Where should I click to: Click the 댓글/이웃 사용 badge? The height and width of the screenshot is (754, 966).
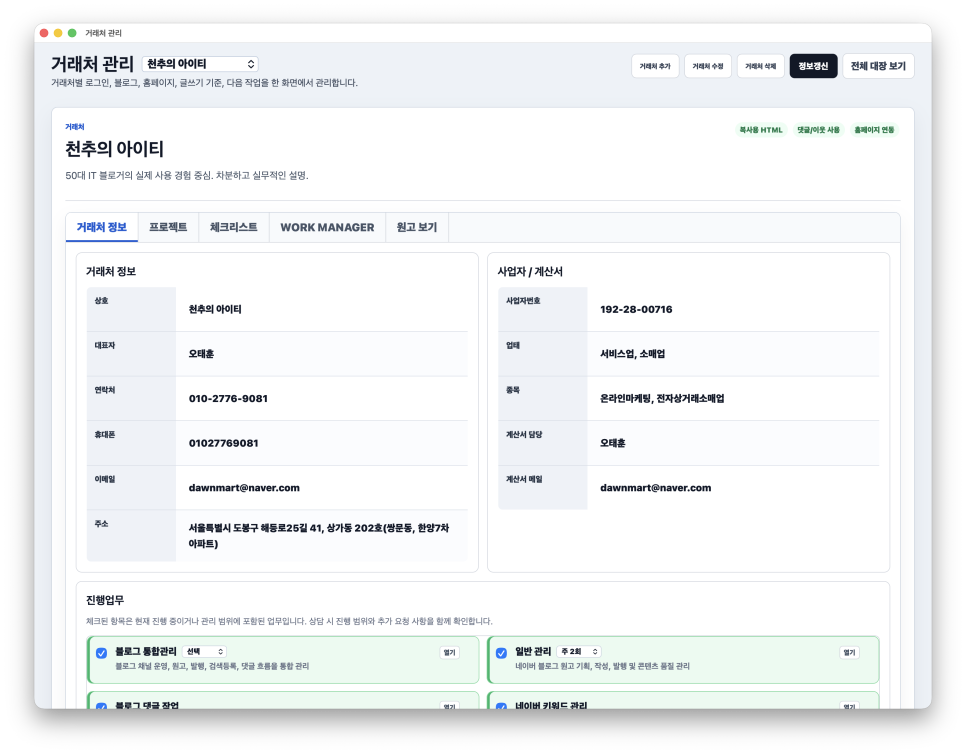818,130
